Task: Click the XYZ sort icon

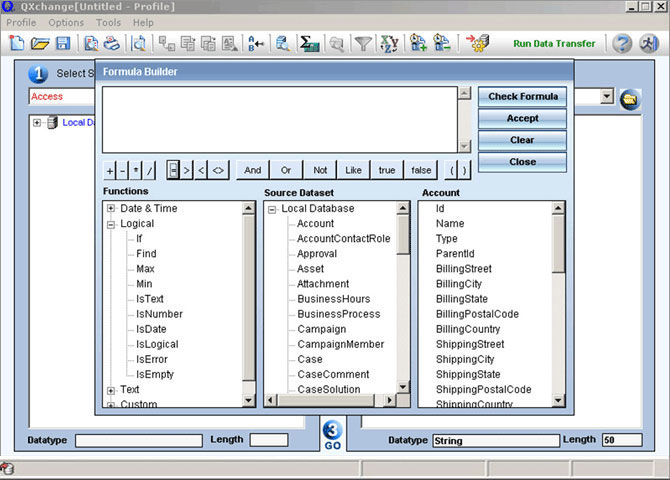Action: pos(389,44)
